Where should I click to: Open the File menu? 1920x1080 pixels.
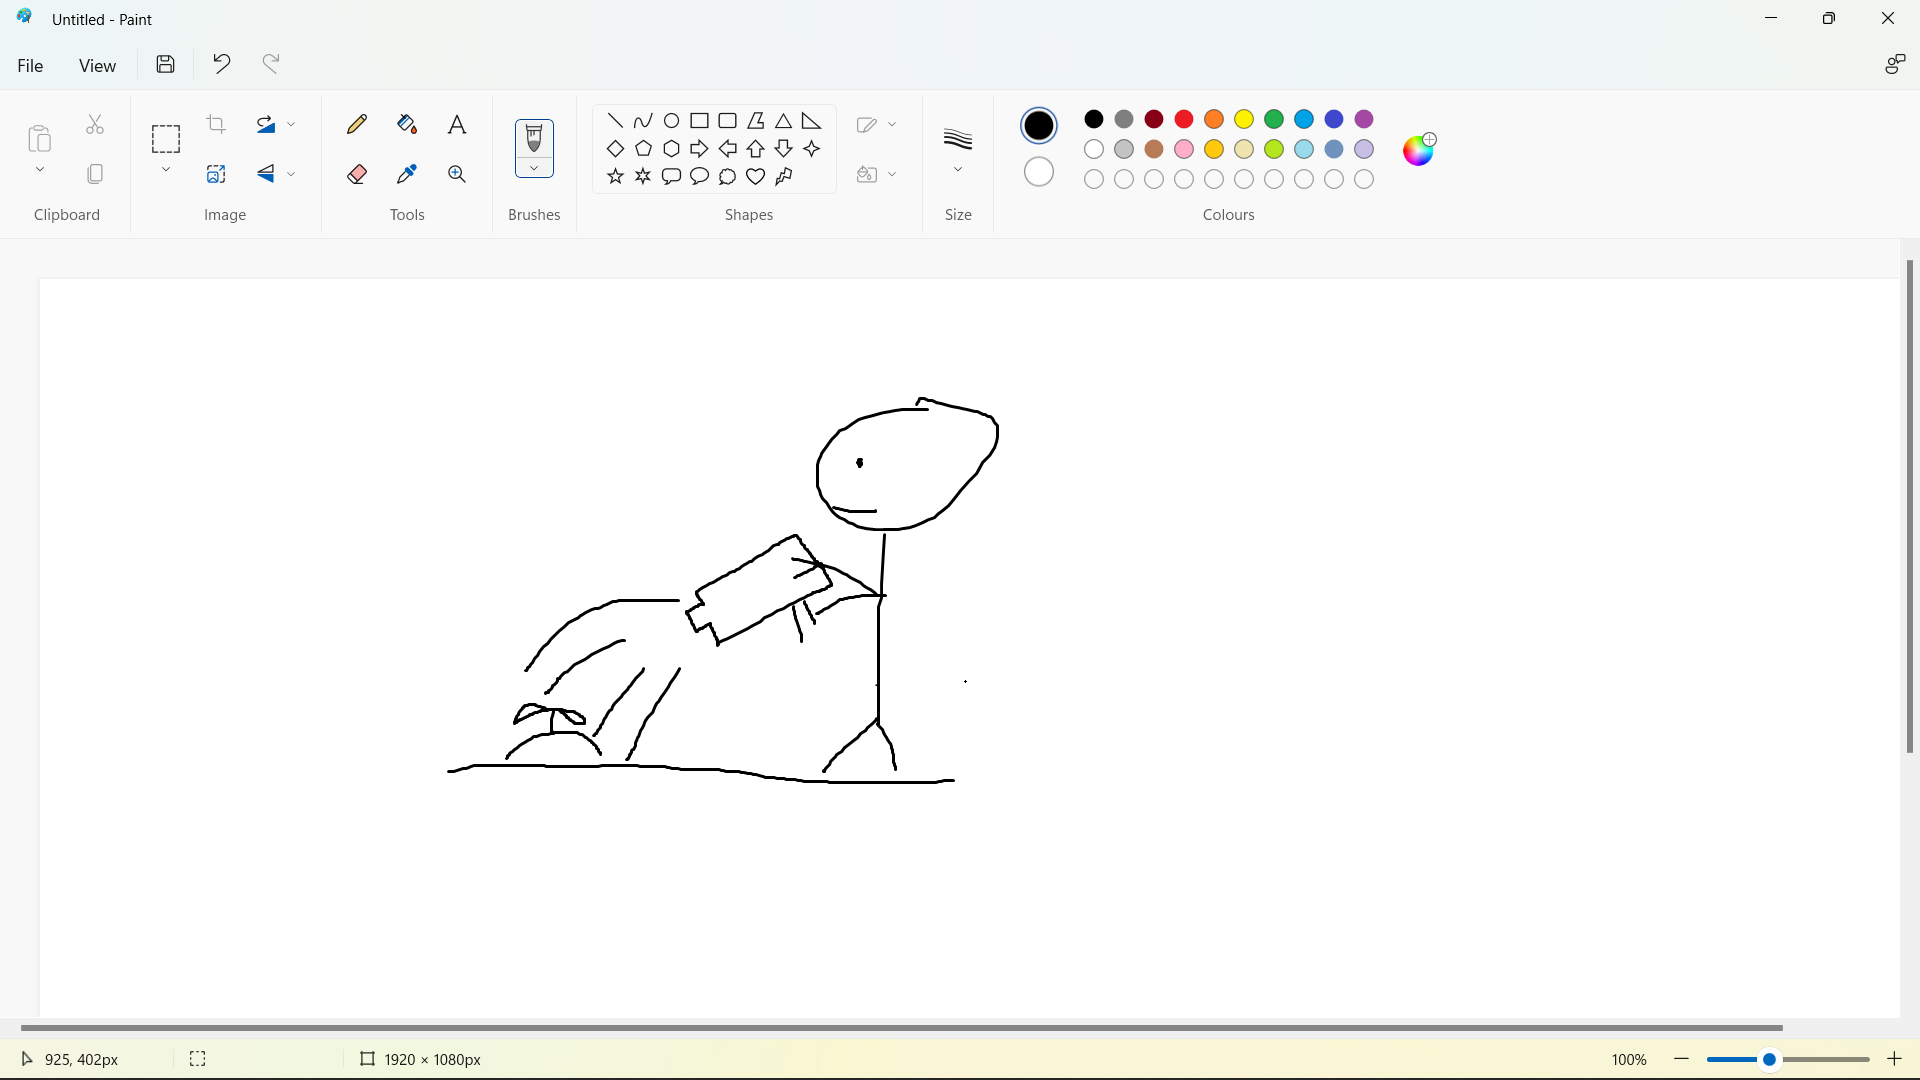(x=30, y=65)
